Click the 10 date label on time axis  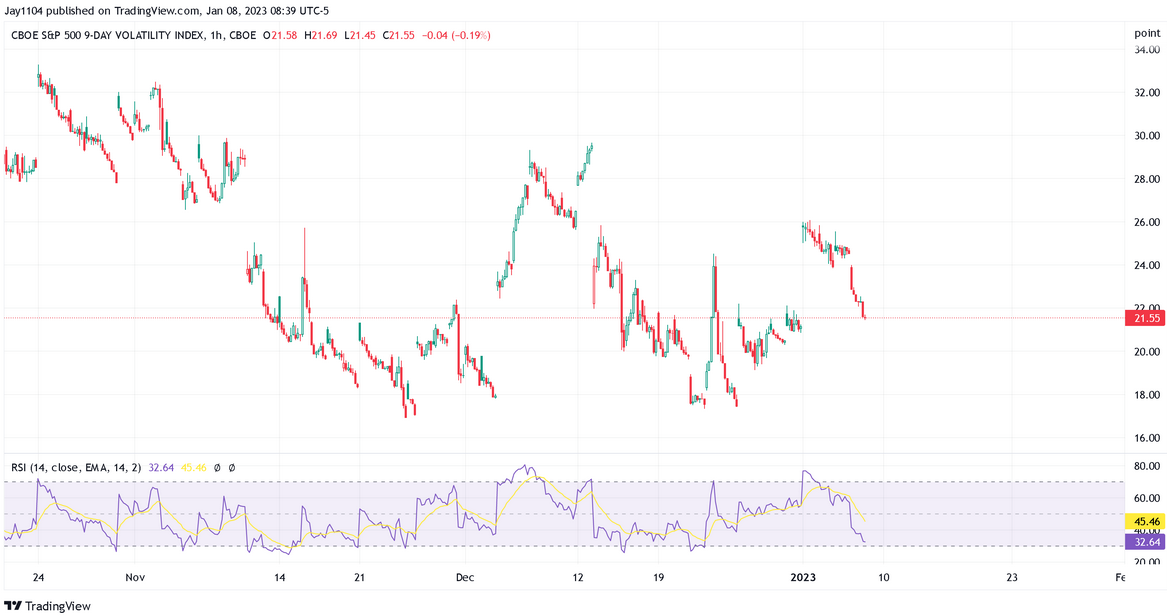tap(883, 577)
